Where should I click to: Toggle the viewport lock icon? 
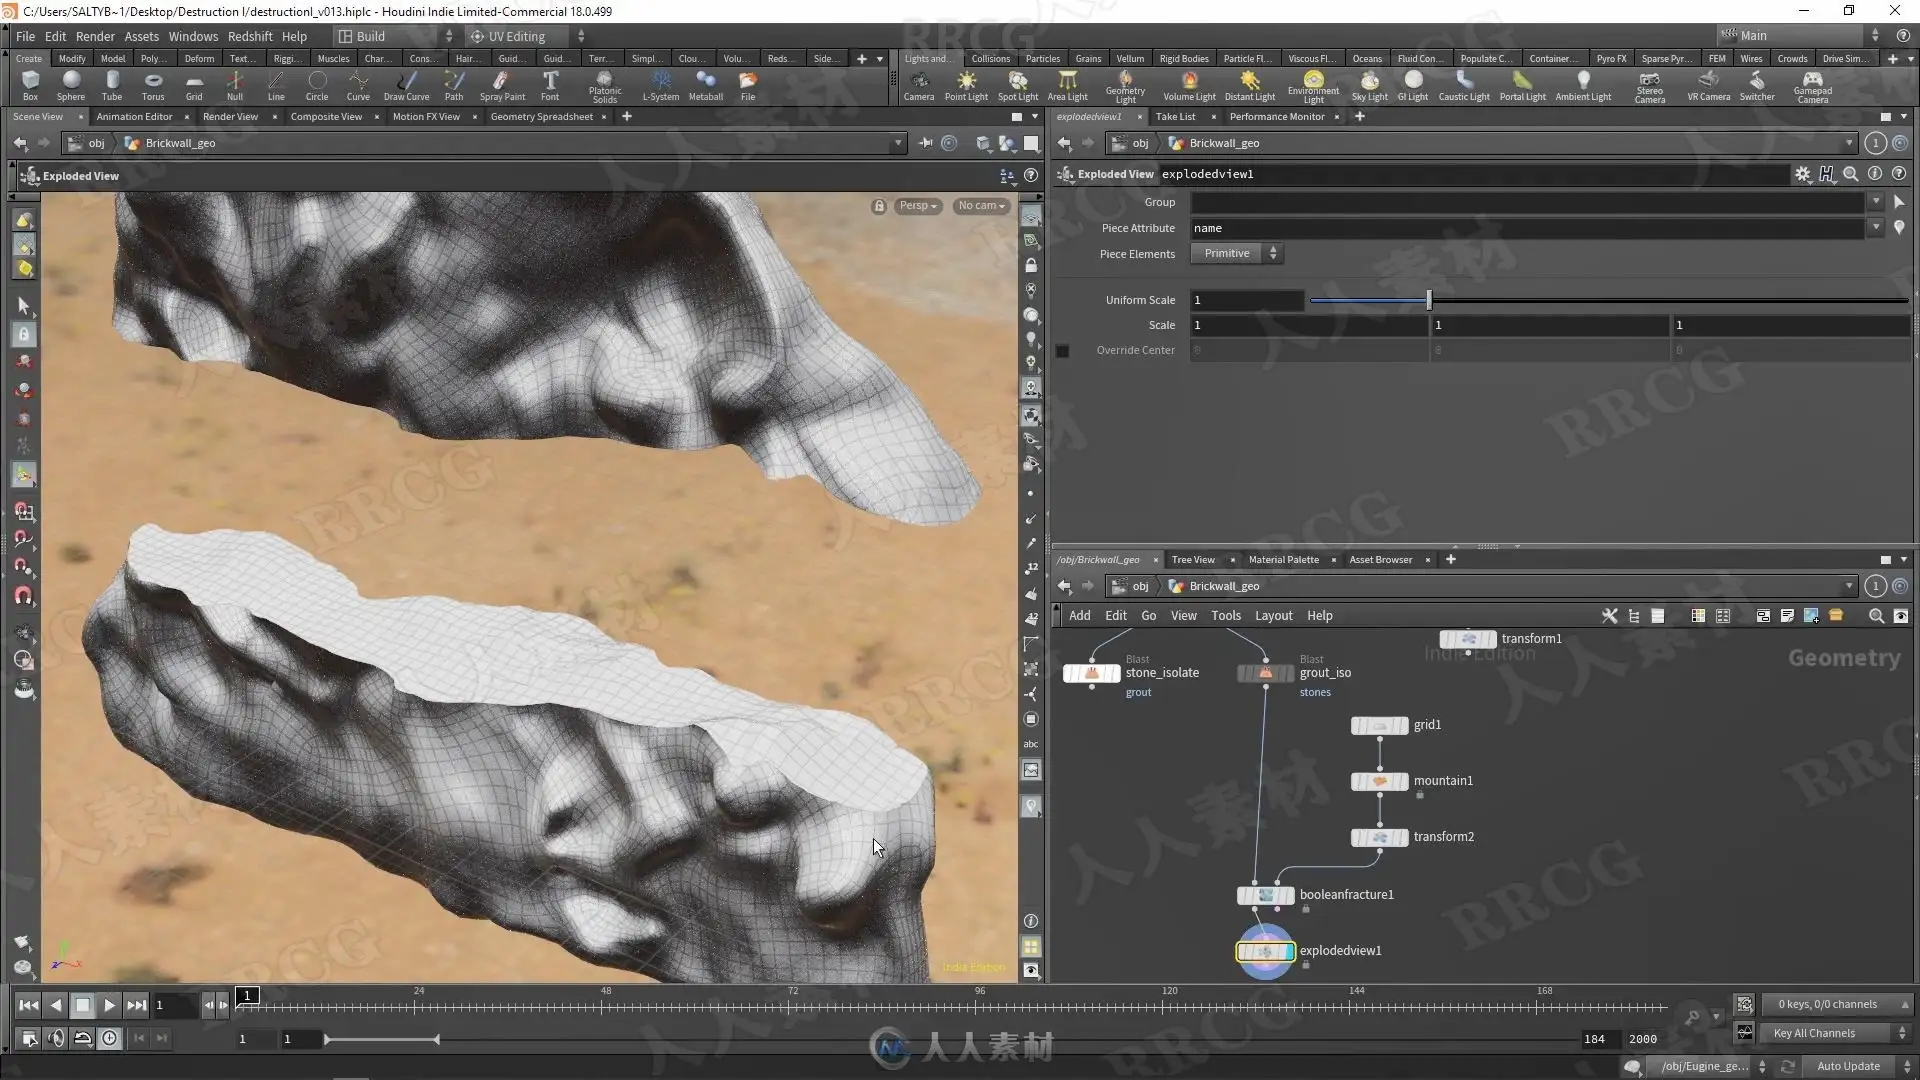[x=878, y=206]
